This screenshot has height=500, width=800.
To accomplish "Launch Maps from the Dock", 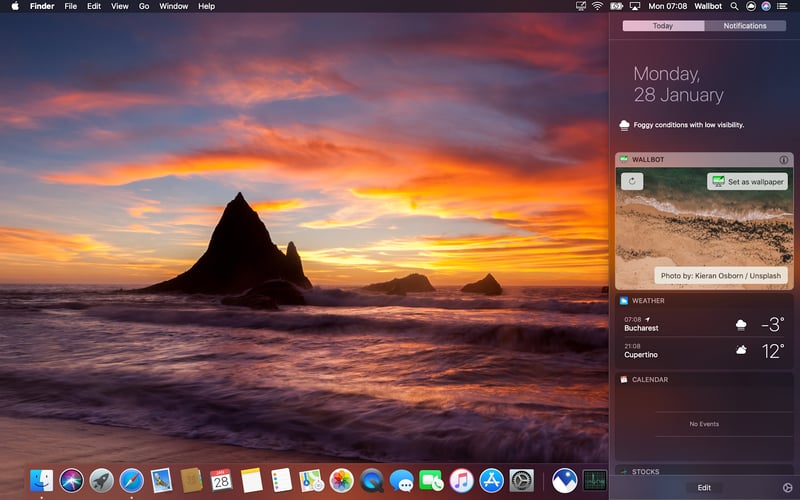I will click(311, 481).
